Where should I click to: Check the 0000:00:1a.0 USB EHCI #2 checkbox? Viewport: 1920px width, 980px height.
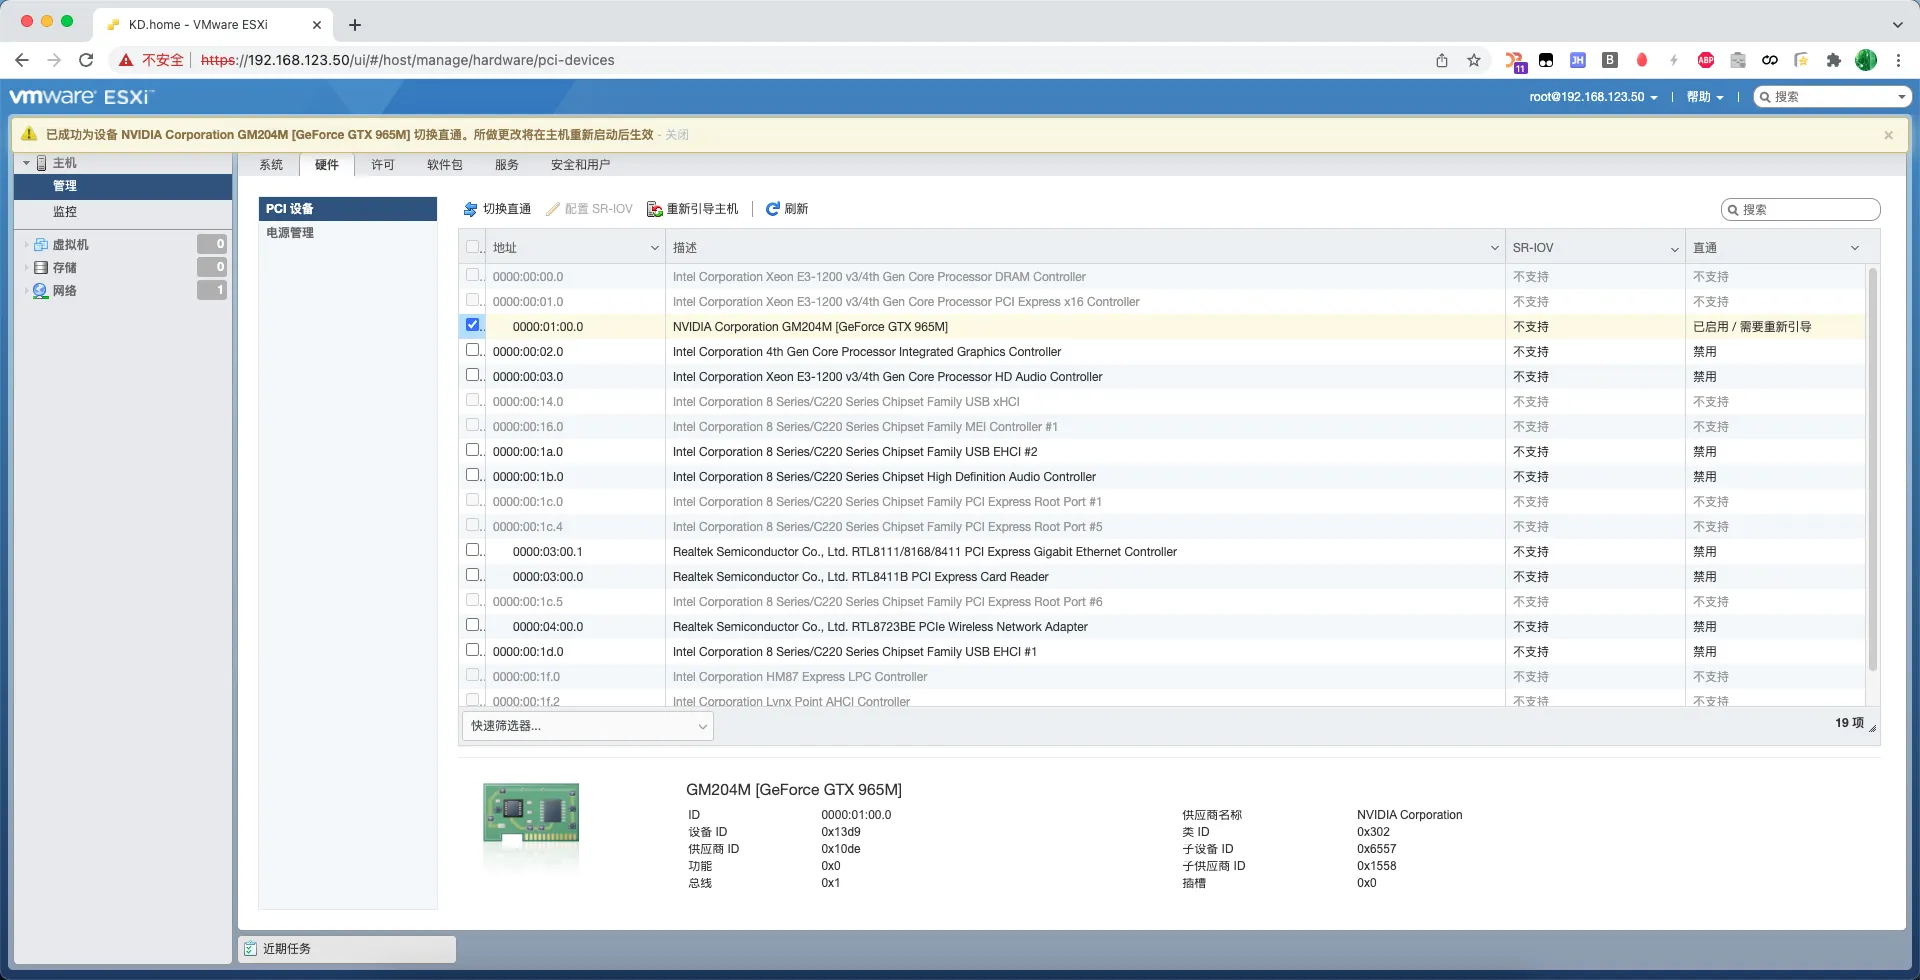473,450
